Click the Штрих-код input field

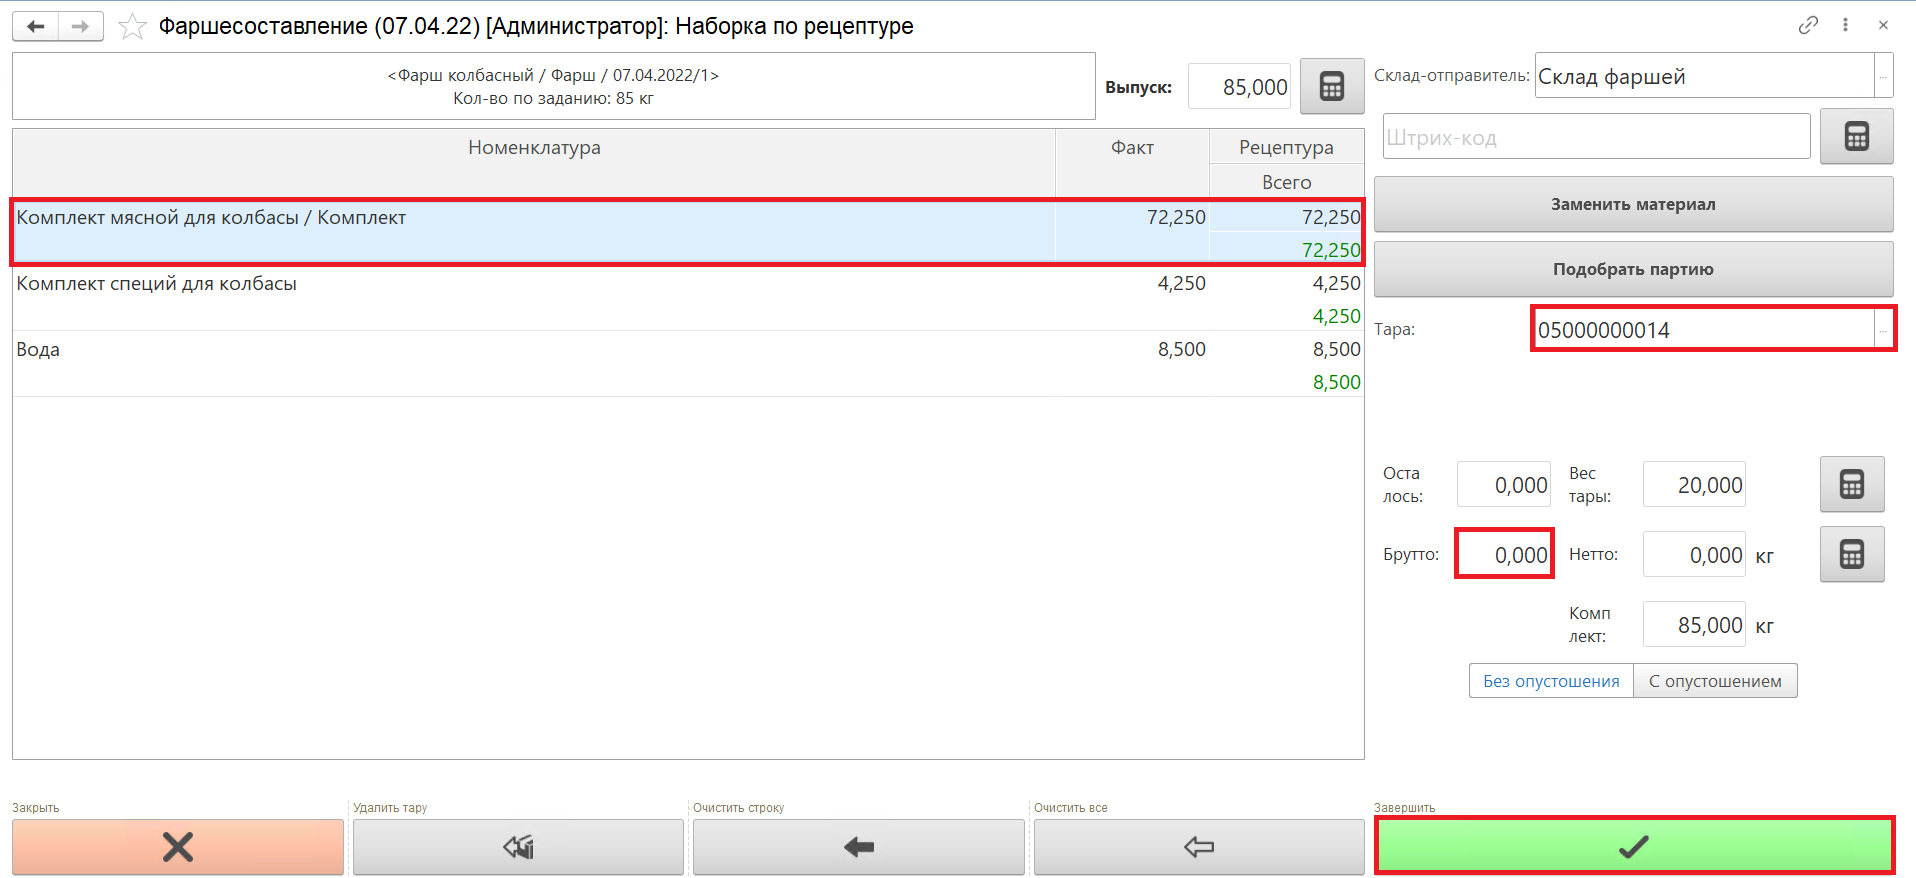click(1595, 137)
